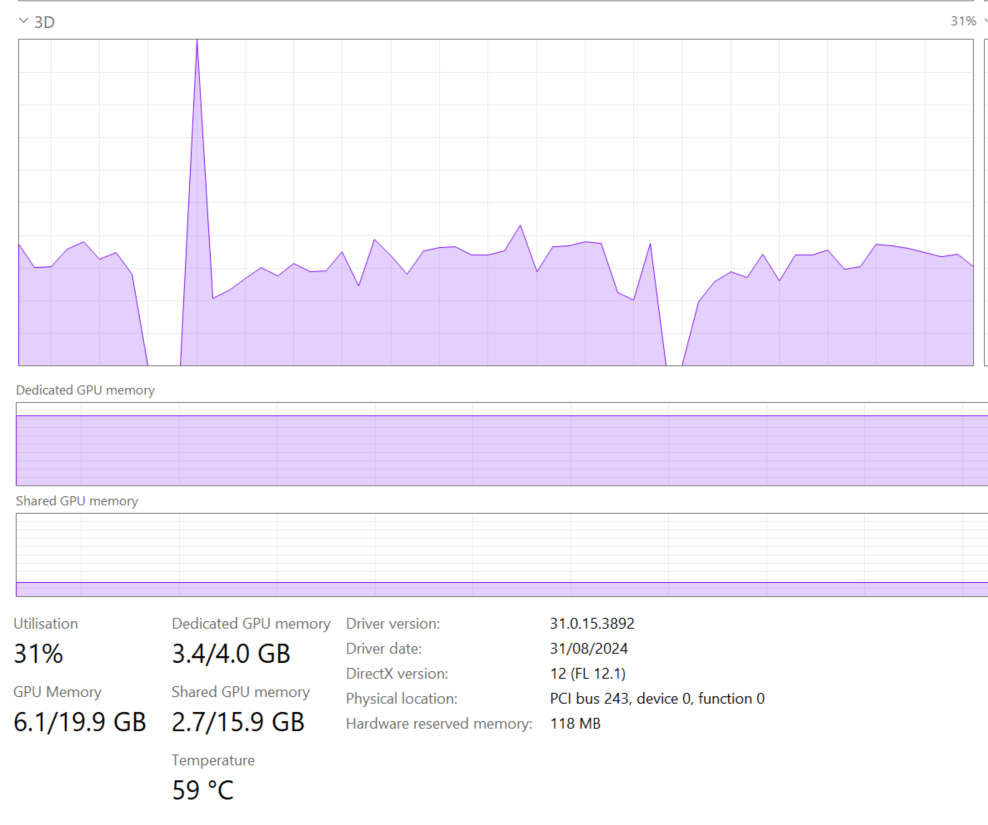Expand the 3D engine dropdown chevron
Screen dimensions: 988x825
tap(23, 21)
